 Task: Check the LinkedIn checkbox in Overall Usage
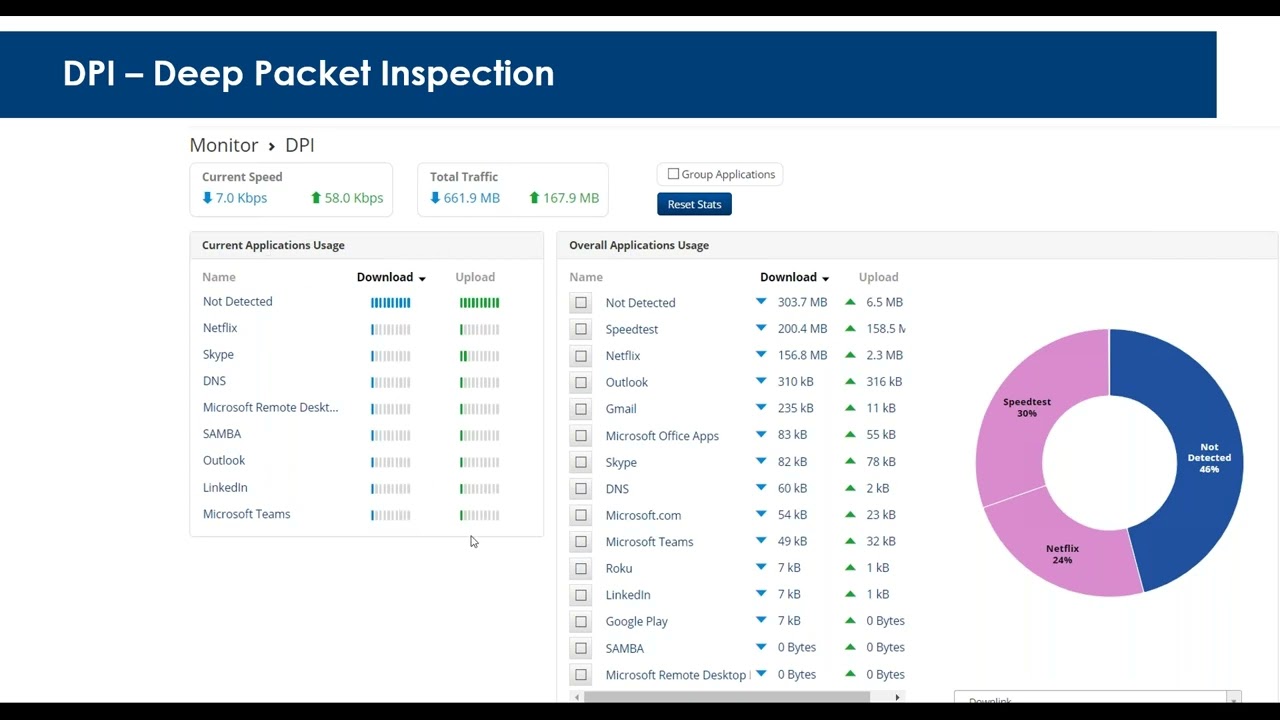click(581, 595)
